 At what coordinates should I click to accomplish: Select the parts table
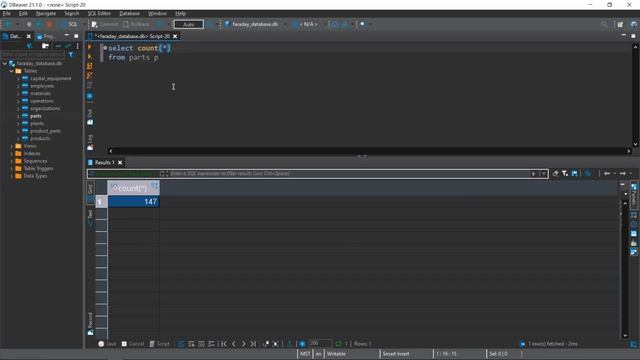[x=36, y=116]
